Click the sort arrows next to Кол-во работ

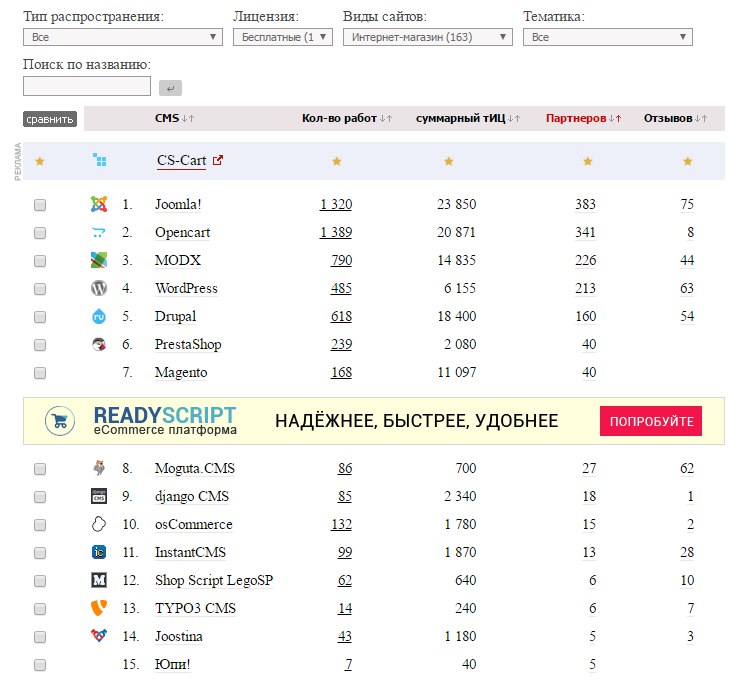(386, 119)
